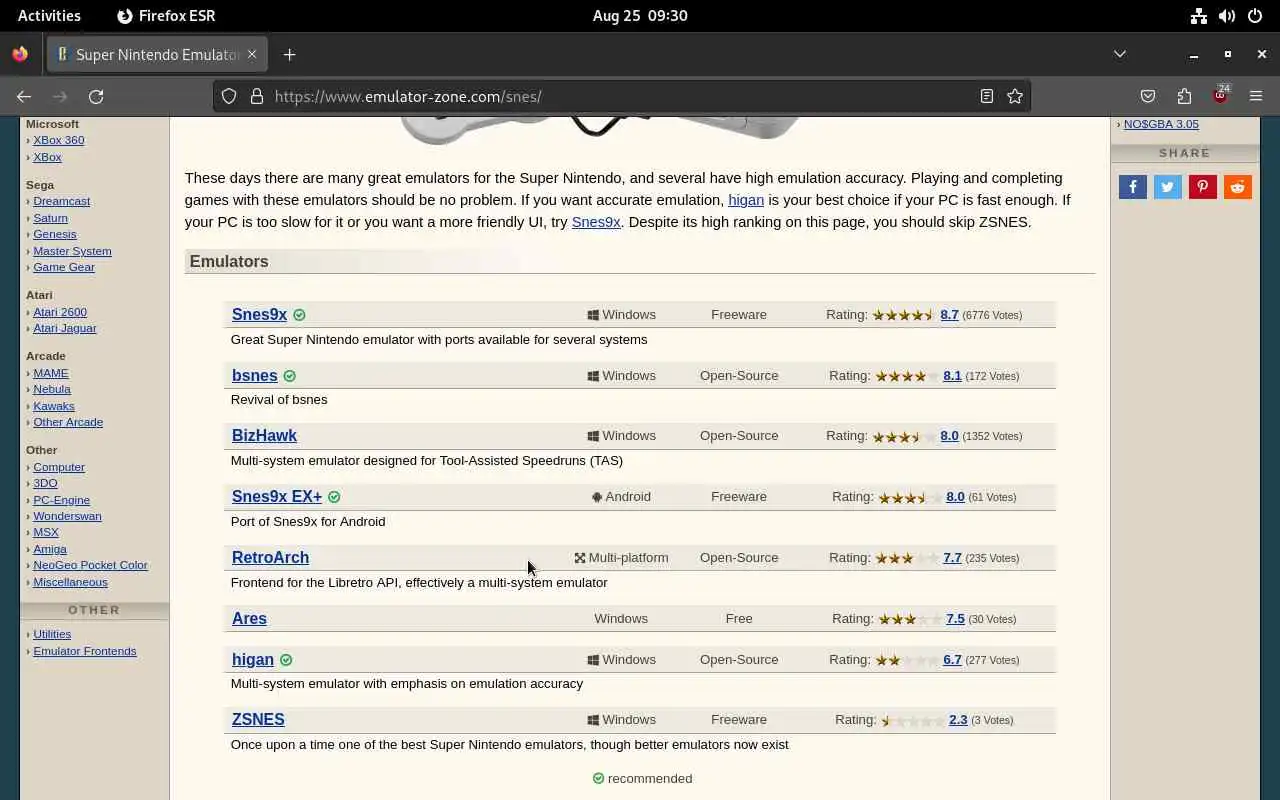The height and width of the screenshot is (800, 1280).
Task: Open Firefox View pinned icon
Action: pyautogui.click(x=20, y=54)
